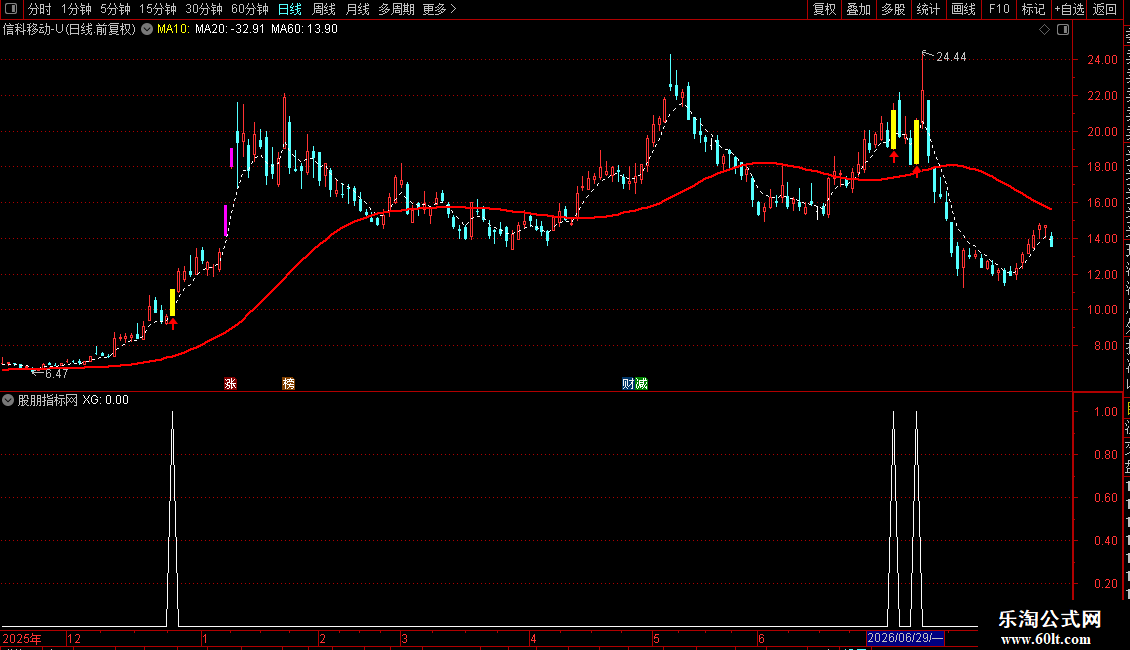Click the MA20: -32.91 value
The height and width of the screenshot is (650, 1130).
click(230, 29)
